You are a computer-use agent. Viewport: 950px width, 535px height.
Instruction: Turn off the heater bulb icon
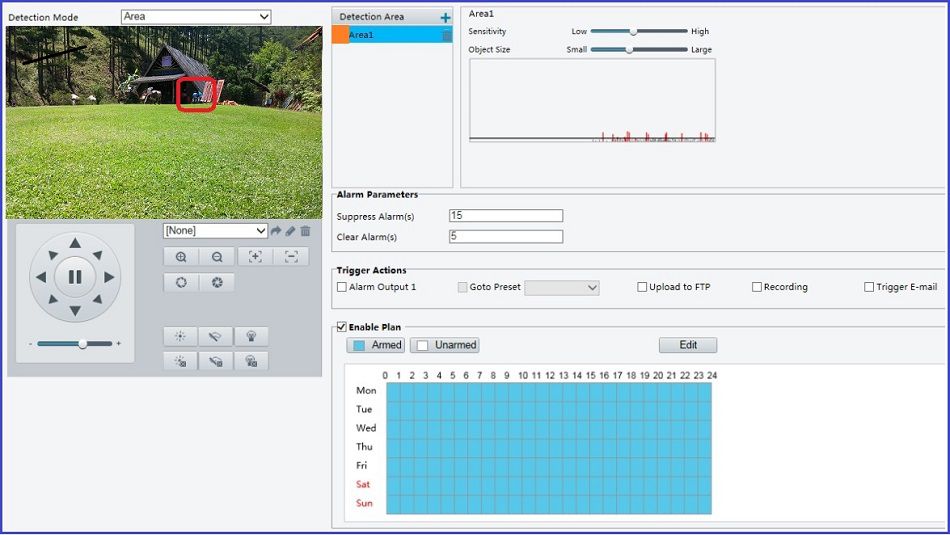pyautogui.click(x=251, y=361)
